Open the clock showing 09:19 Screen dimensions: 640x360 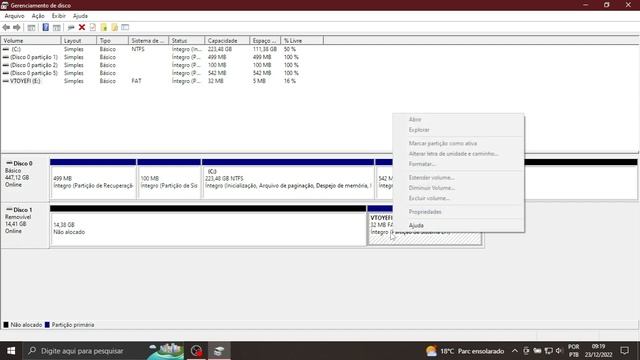point(598,351)
